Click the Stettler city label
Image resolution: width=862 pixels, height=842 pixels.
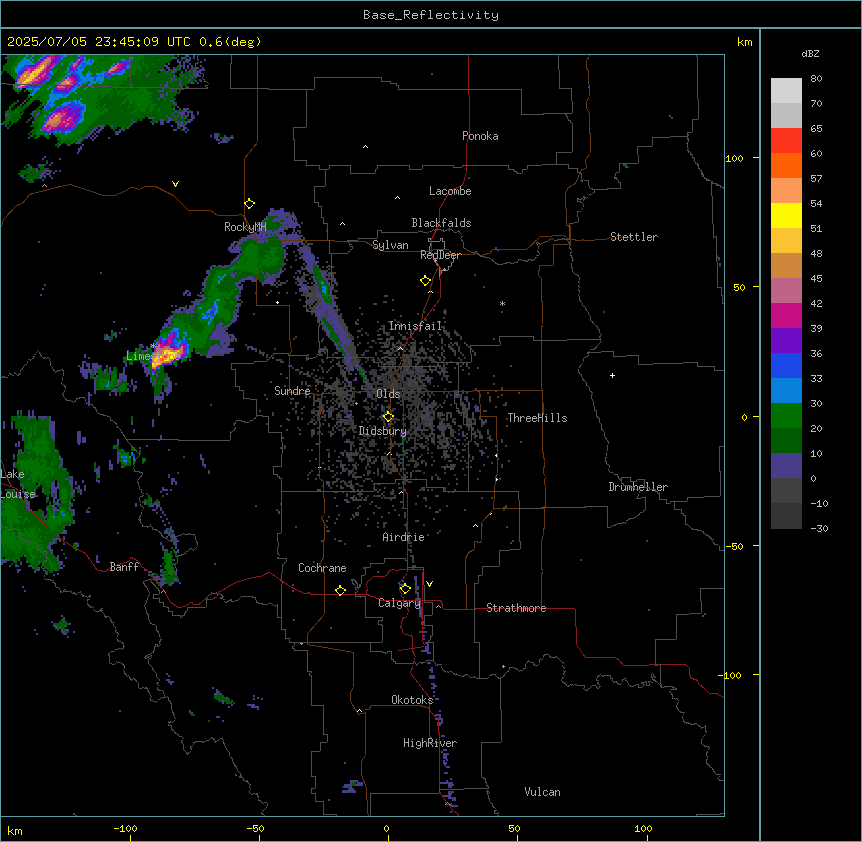coord(634,237)
